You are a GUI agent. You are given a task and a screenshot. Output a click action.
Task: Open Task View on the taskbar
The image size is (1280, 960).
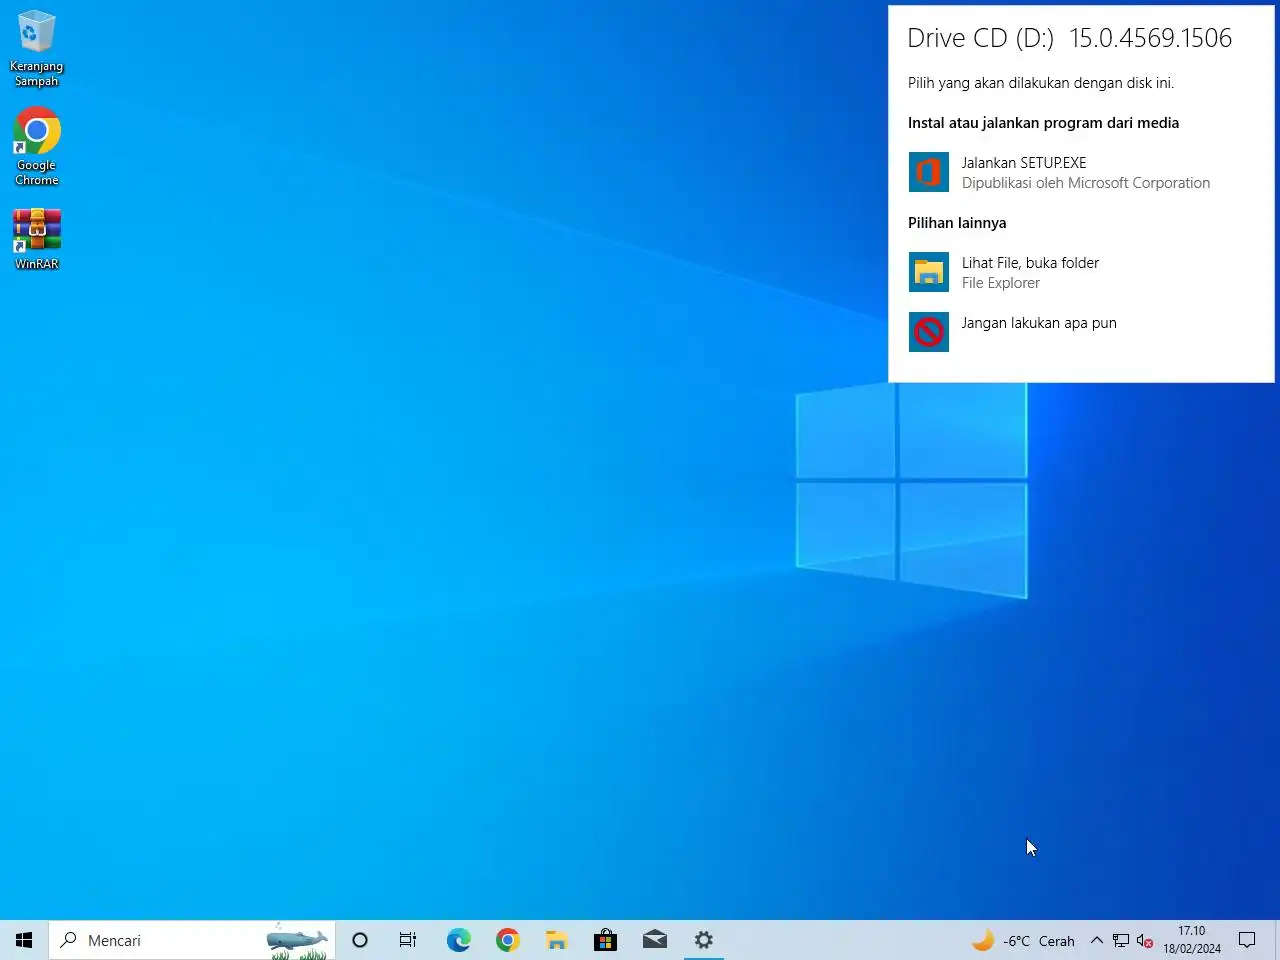tap(408, 940)
